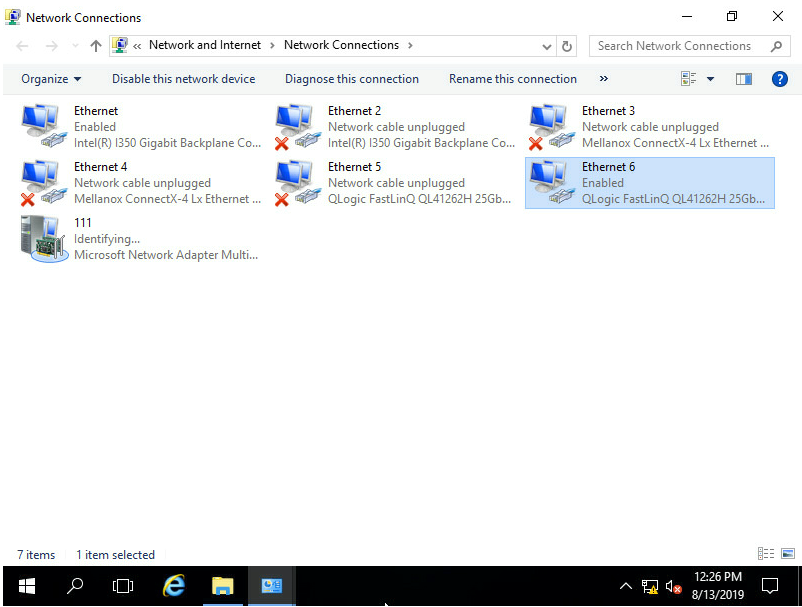Click the Back navigation arrow
Image resolution: width=802 pixels, height=607 pixels.
tap(22, 46)
